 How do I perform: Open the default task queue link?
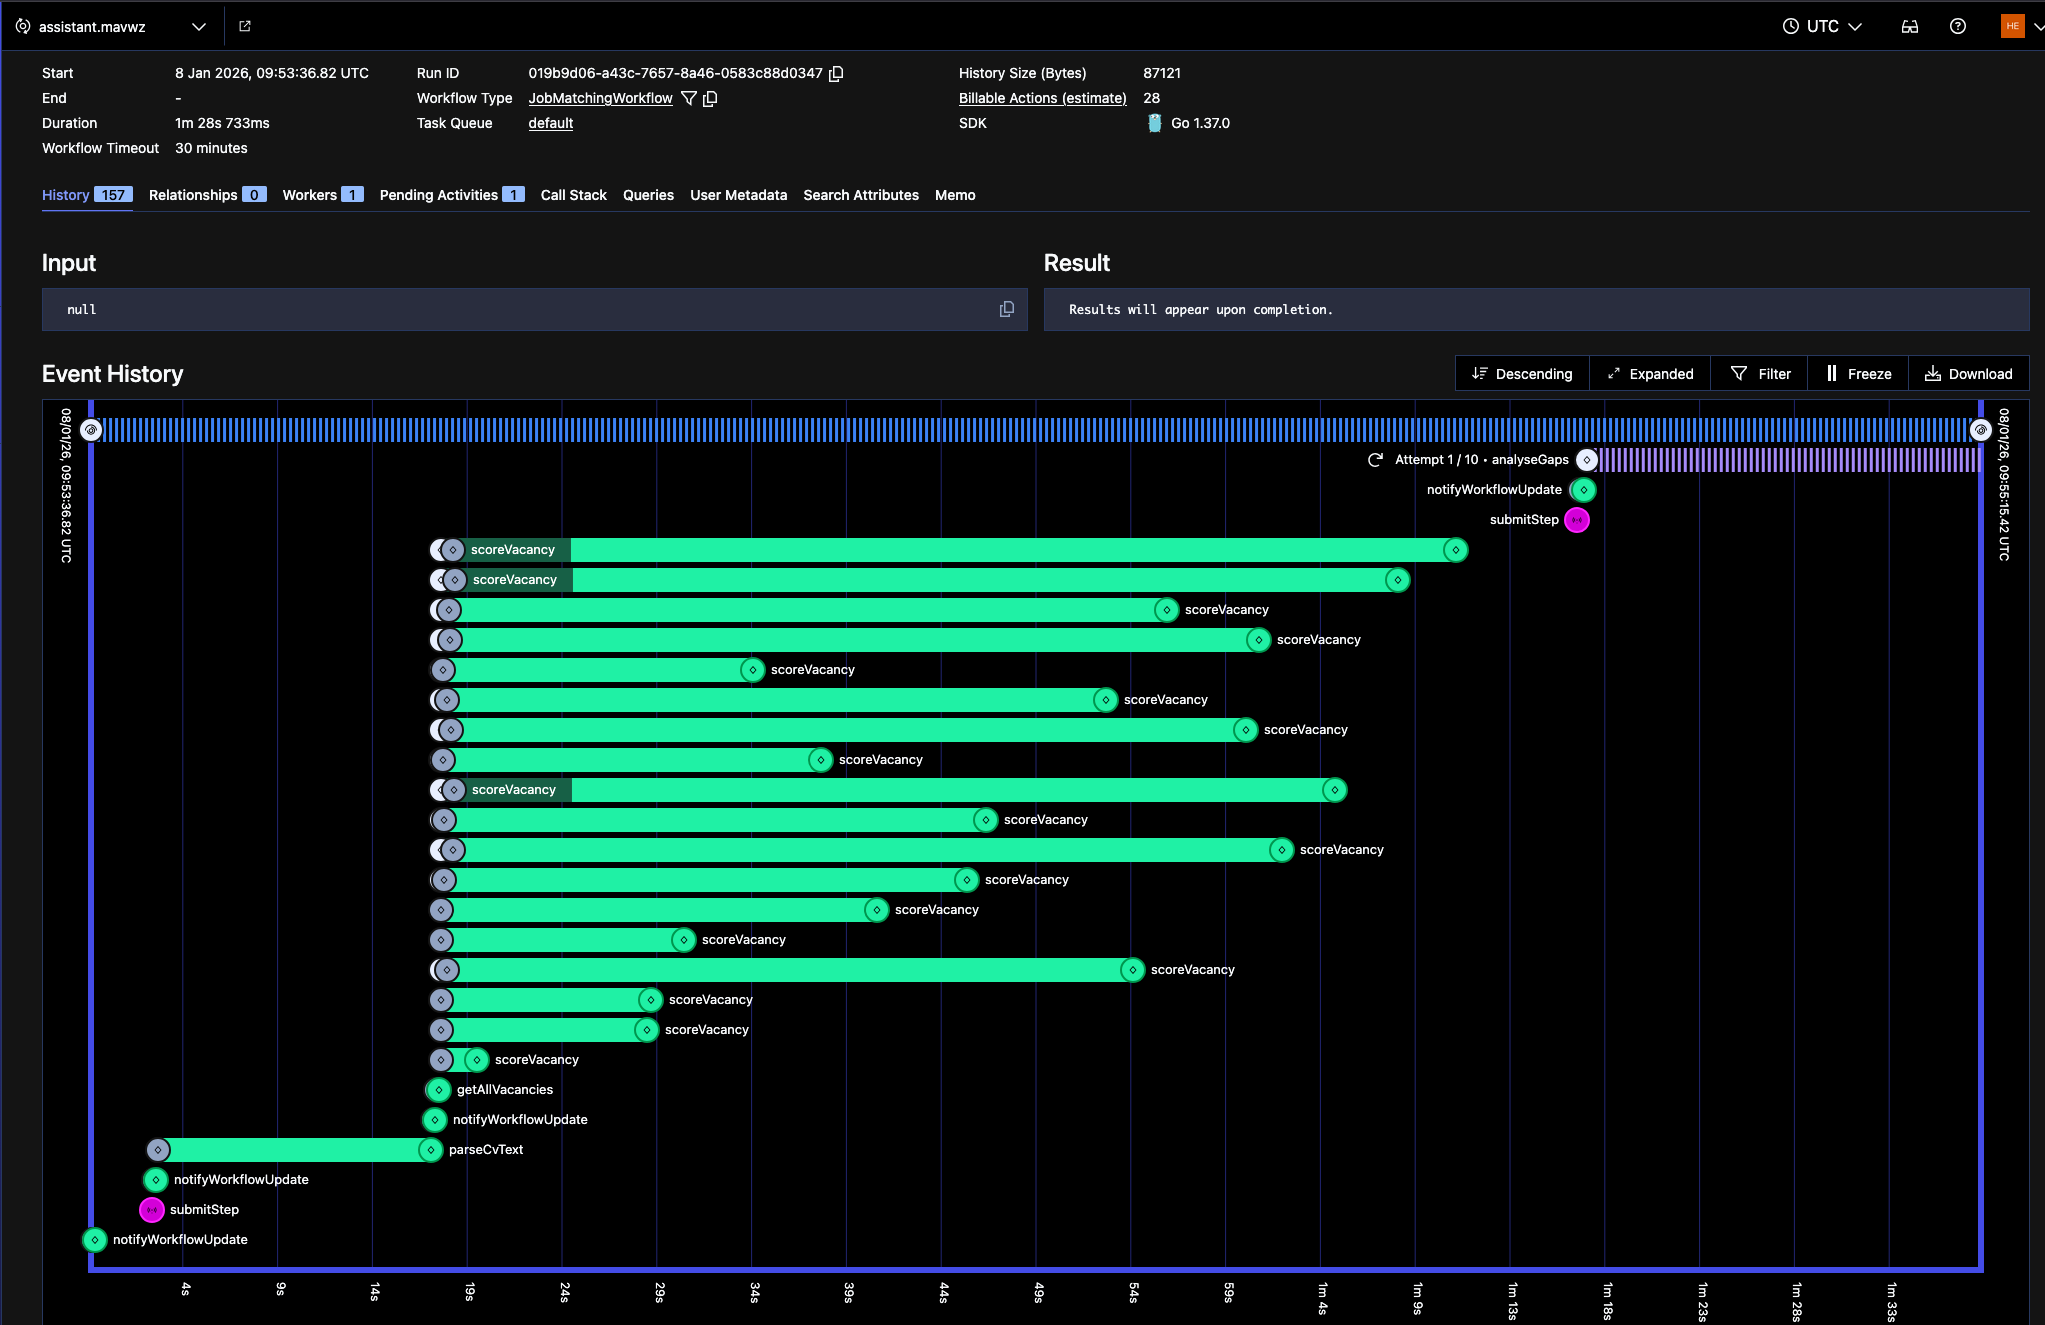550,123
